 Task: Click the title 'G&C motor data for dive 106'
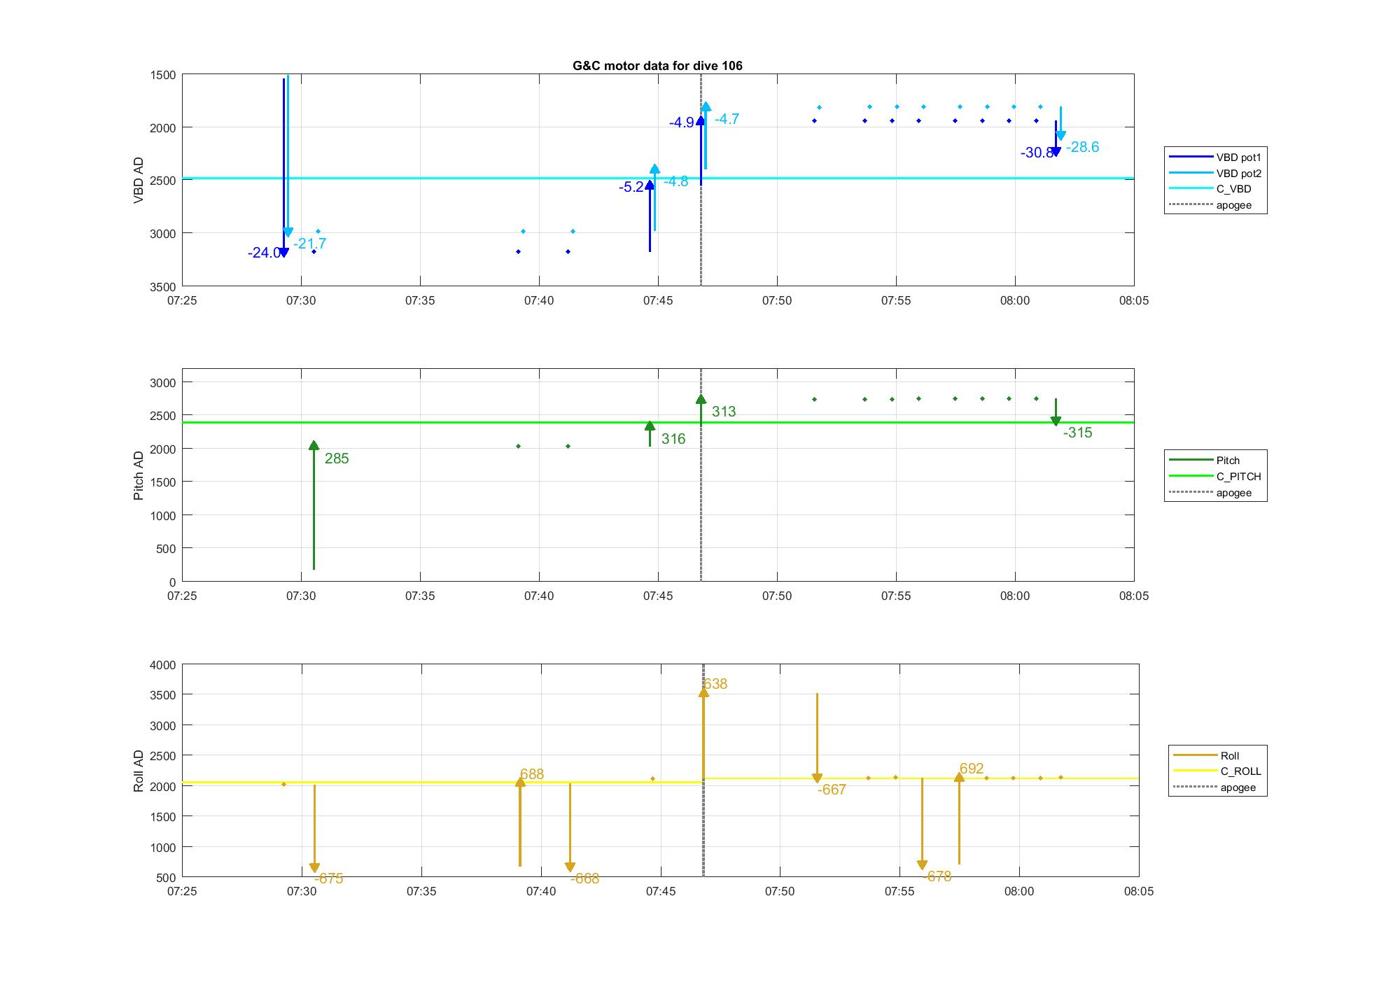[x=657, y=66]
